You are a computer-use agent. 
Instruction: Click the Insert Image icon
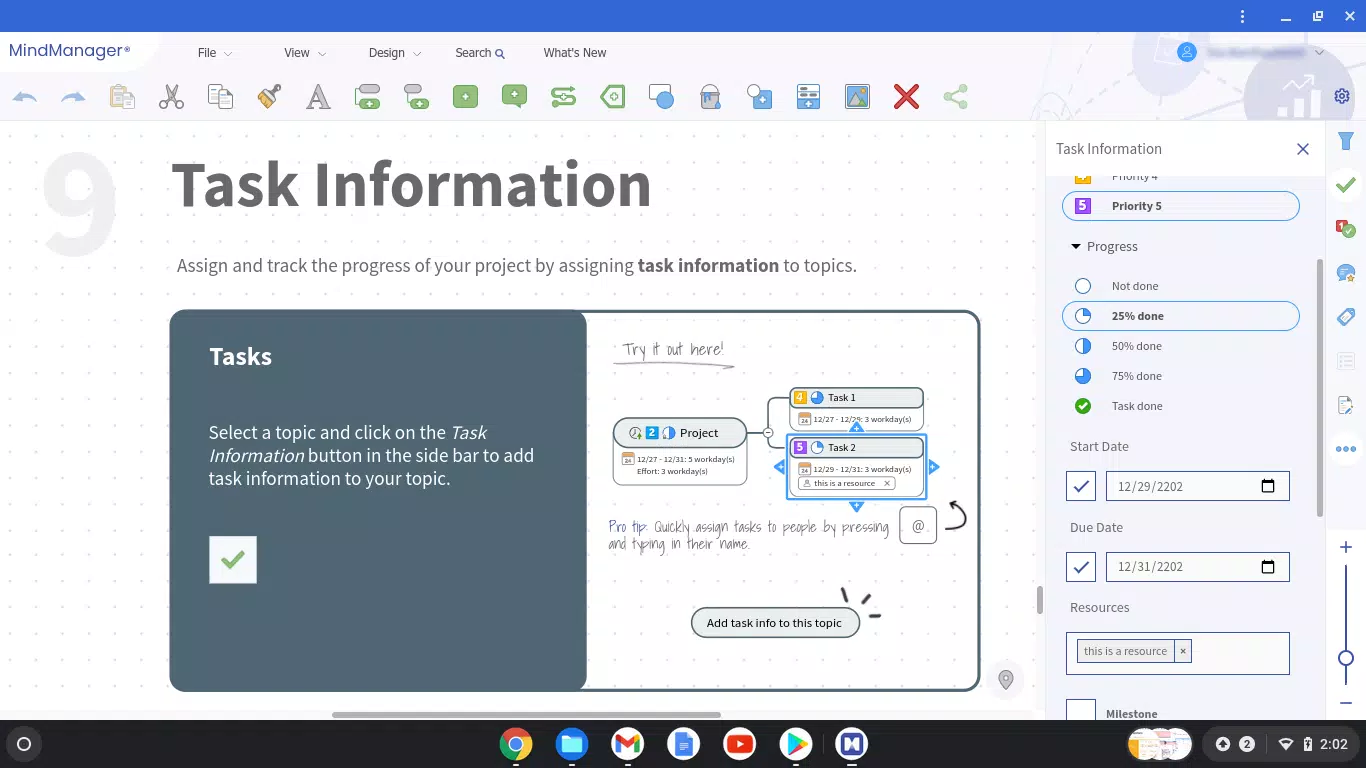pyautogui.click(x=857, y=97)
